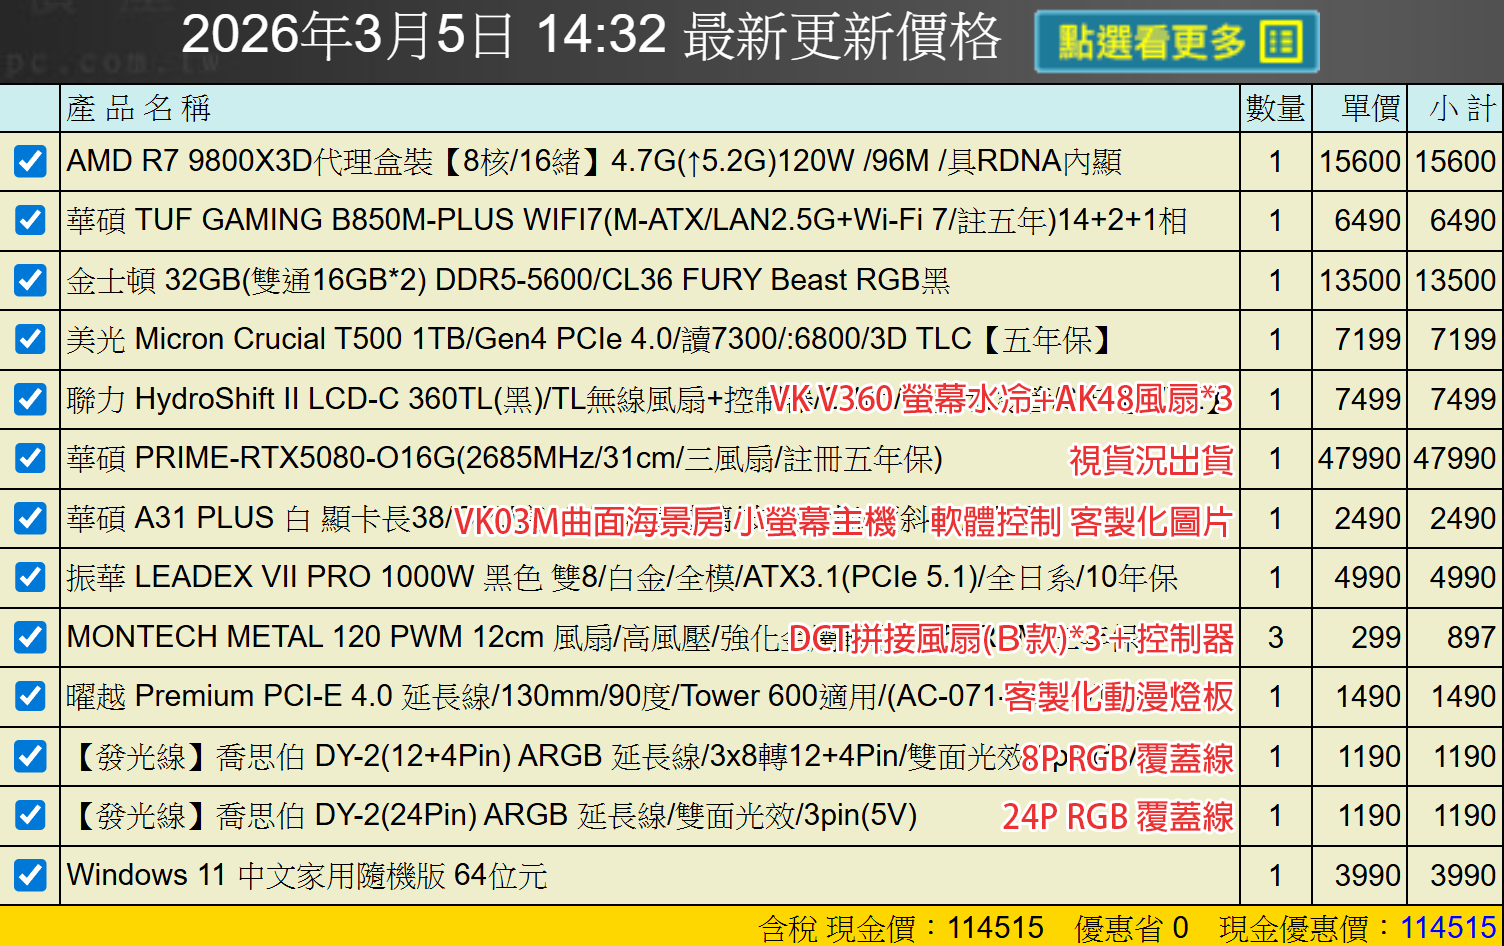This screenshot has height=946, width=1504.
Task: Click the blue 現金優惠價 total 114515
Action: click(1448, 928)
